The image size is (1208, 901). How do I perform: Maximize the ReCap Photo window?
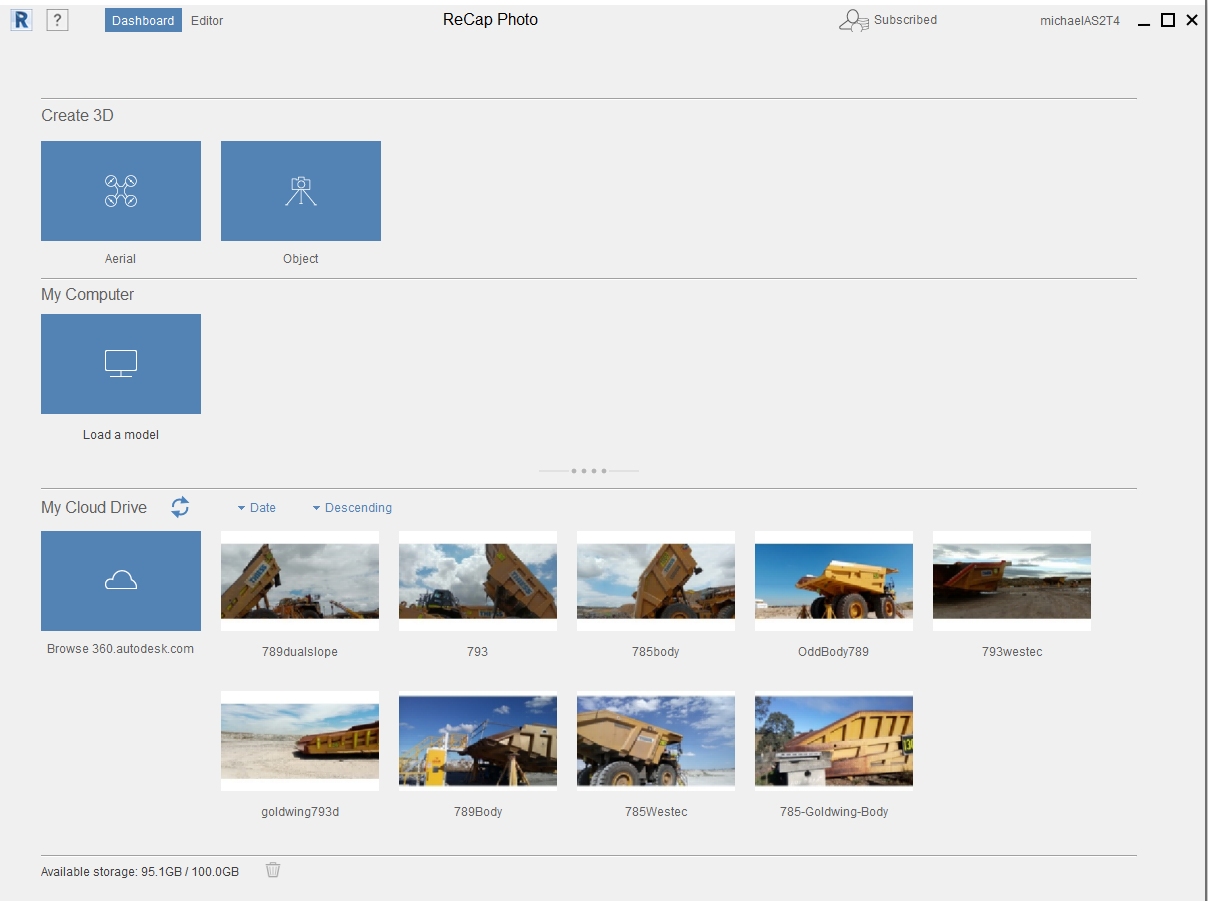1168,20
